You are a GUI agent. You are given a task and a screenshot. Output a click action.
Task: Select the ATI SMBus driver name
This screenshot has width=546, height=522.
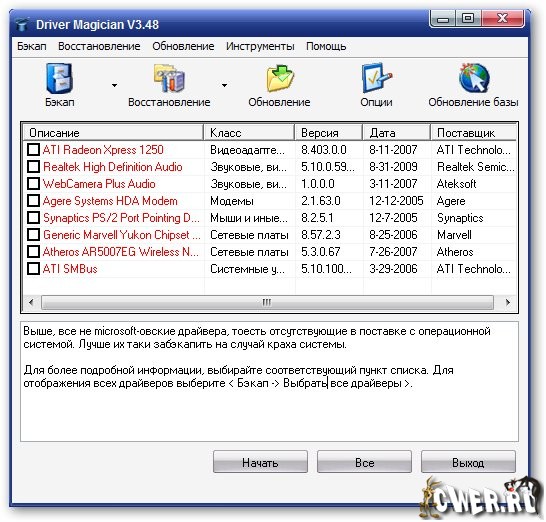[x=70, y=269]
